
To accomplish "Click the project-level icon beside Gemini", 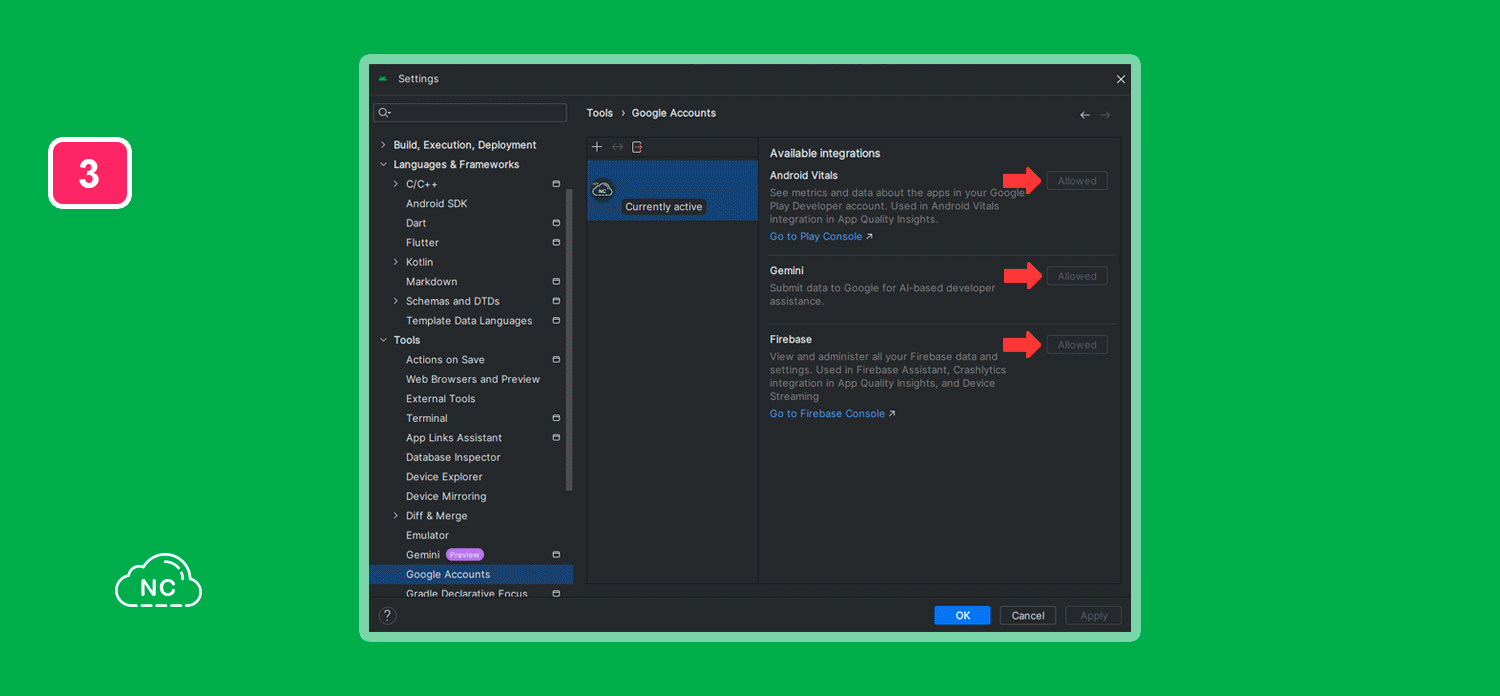I will coord(556,554).
